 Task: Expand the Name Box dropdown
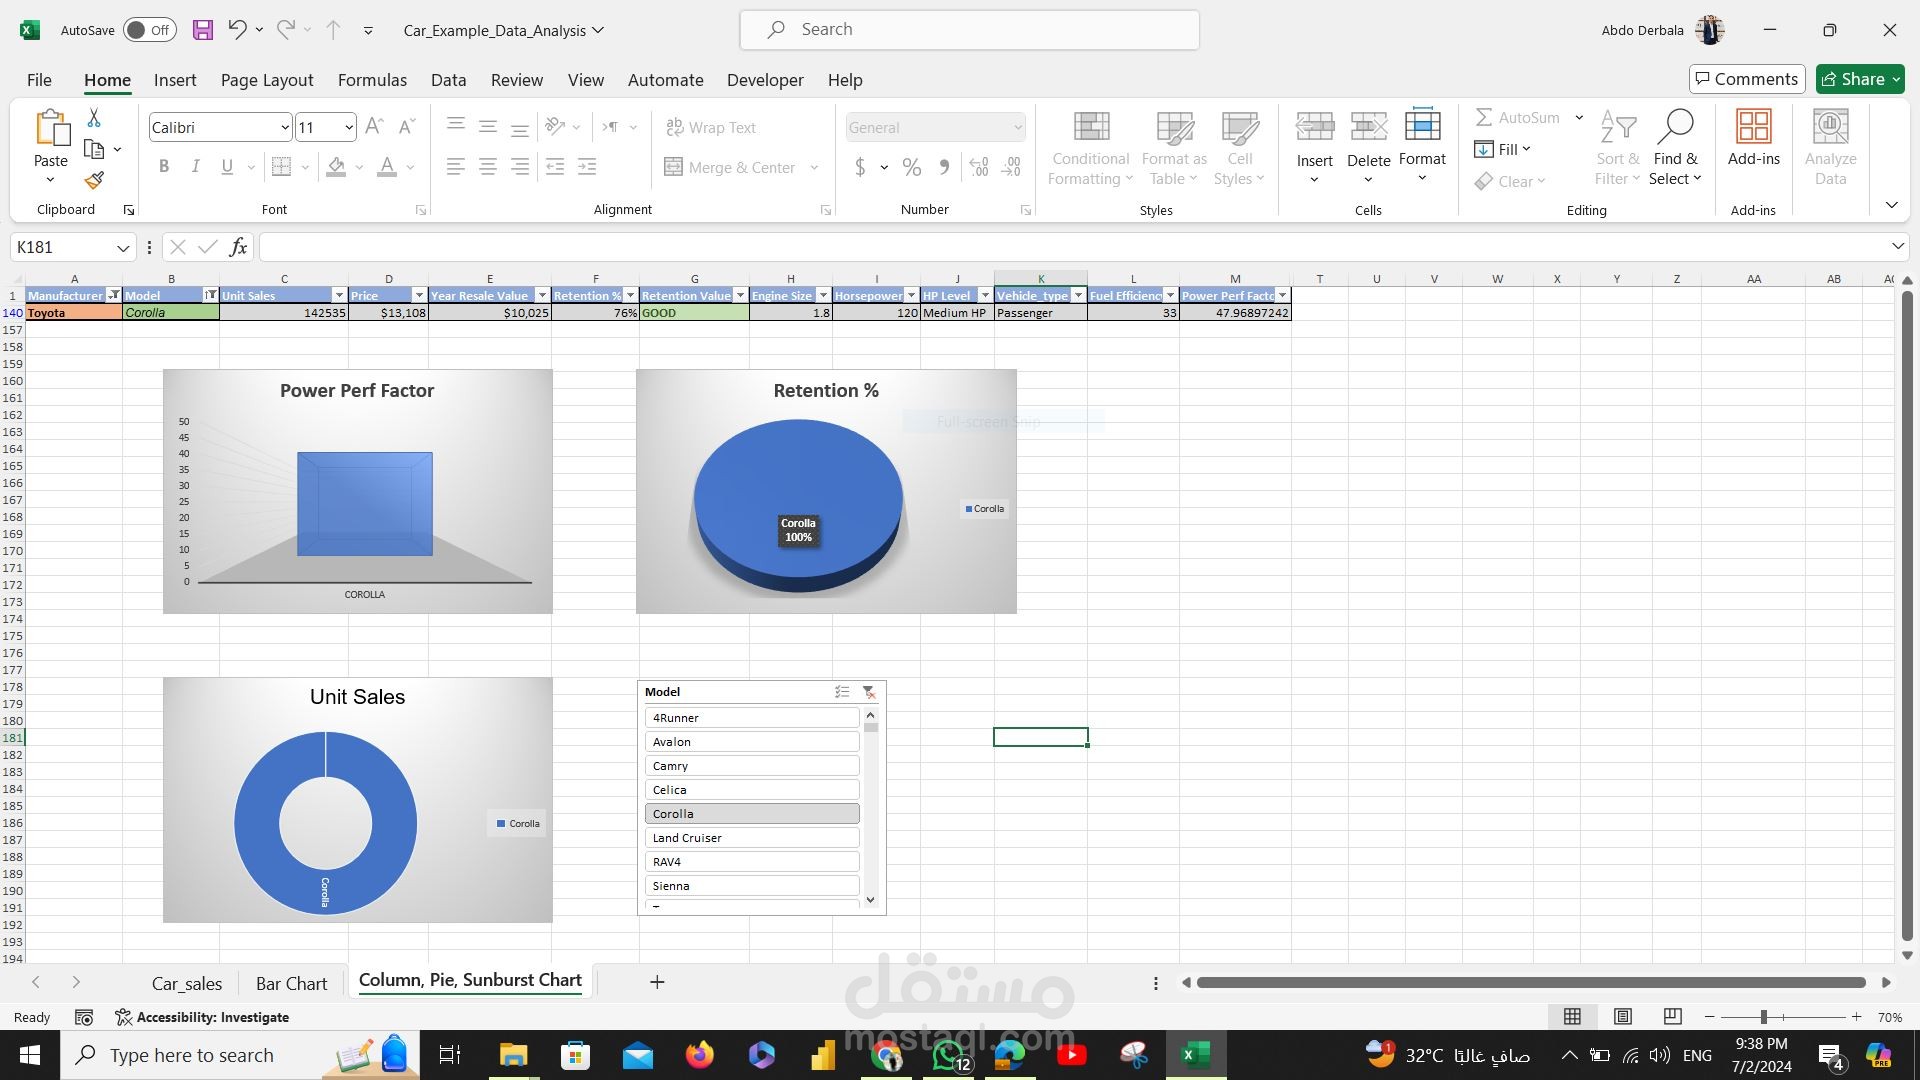click(122, 248)
